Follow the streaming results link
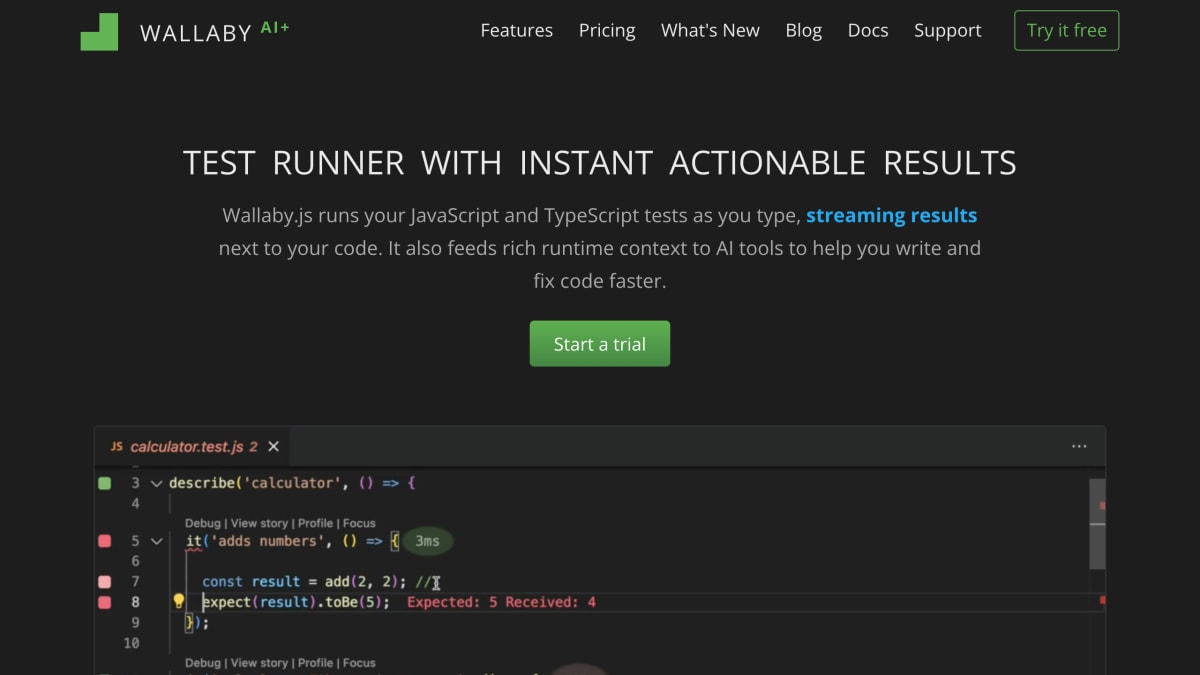The image size is (1200, 675). 891,215
